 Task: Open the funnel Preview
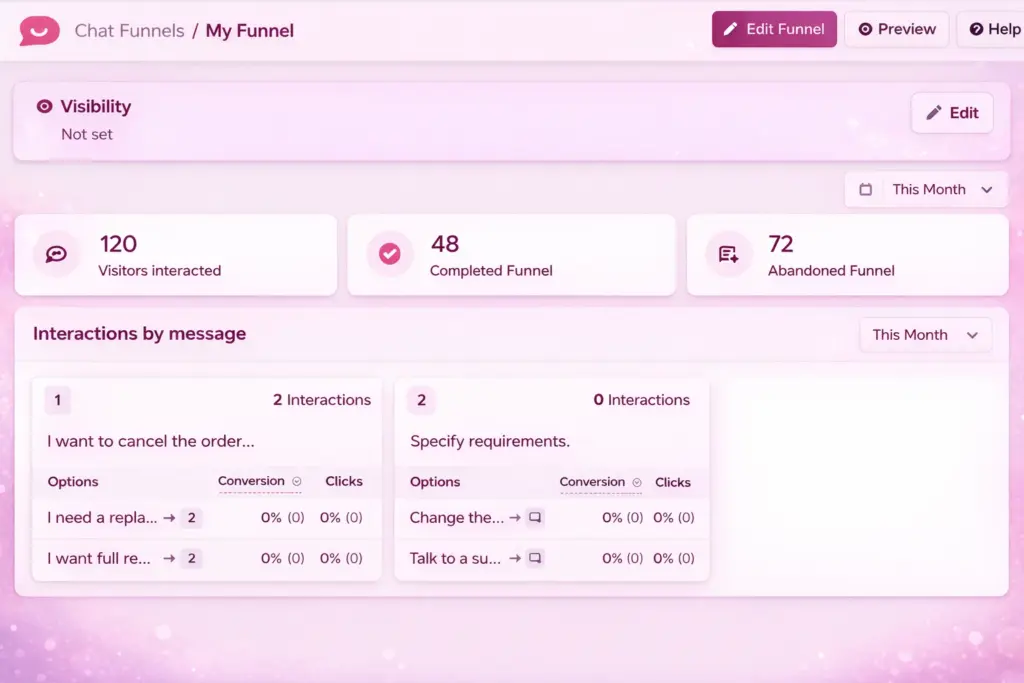point(896,29)
